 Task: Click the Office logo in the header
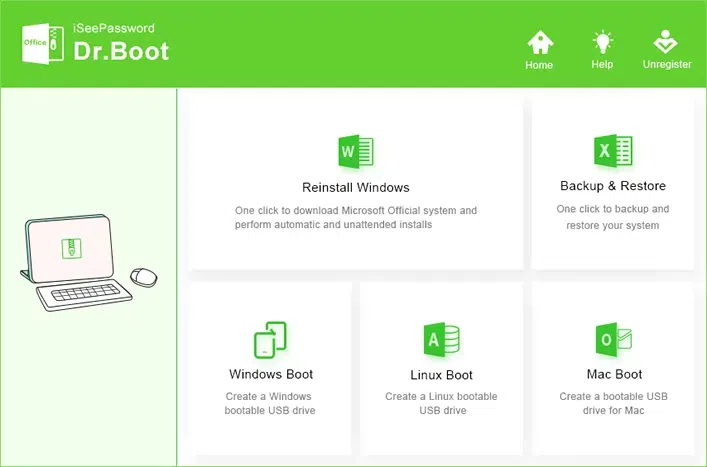coord(40,43)
